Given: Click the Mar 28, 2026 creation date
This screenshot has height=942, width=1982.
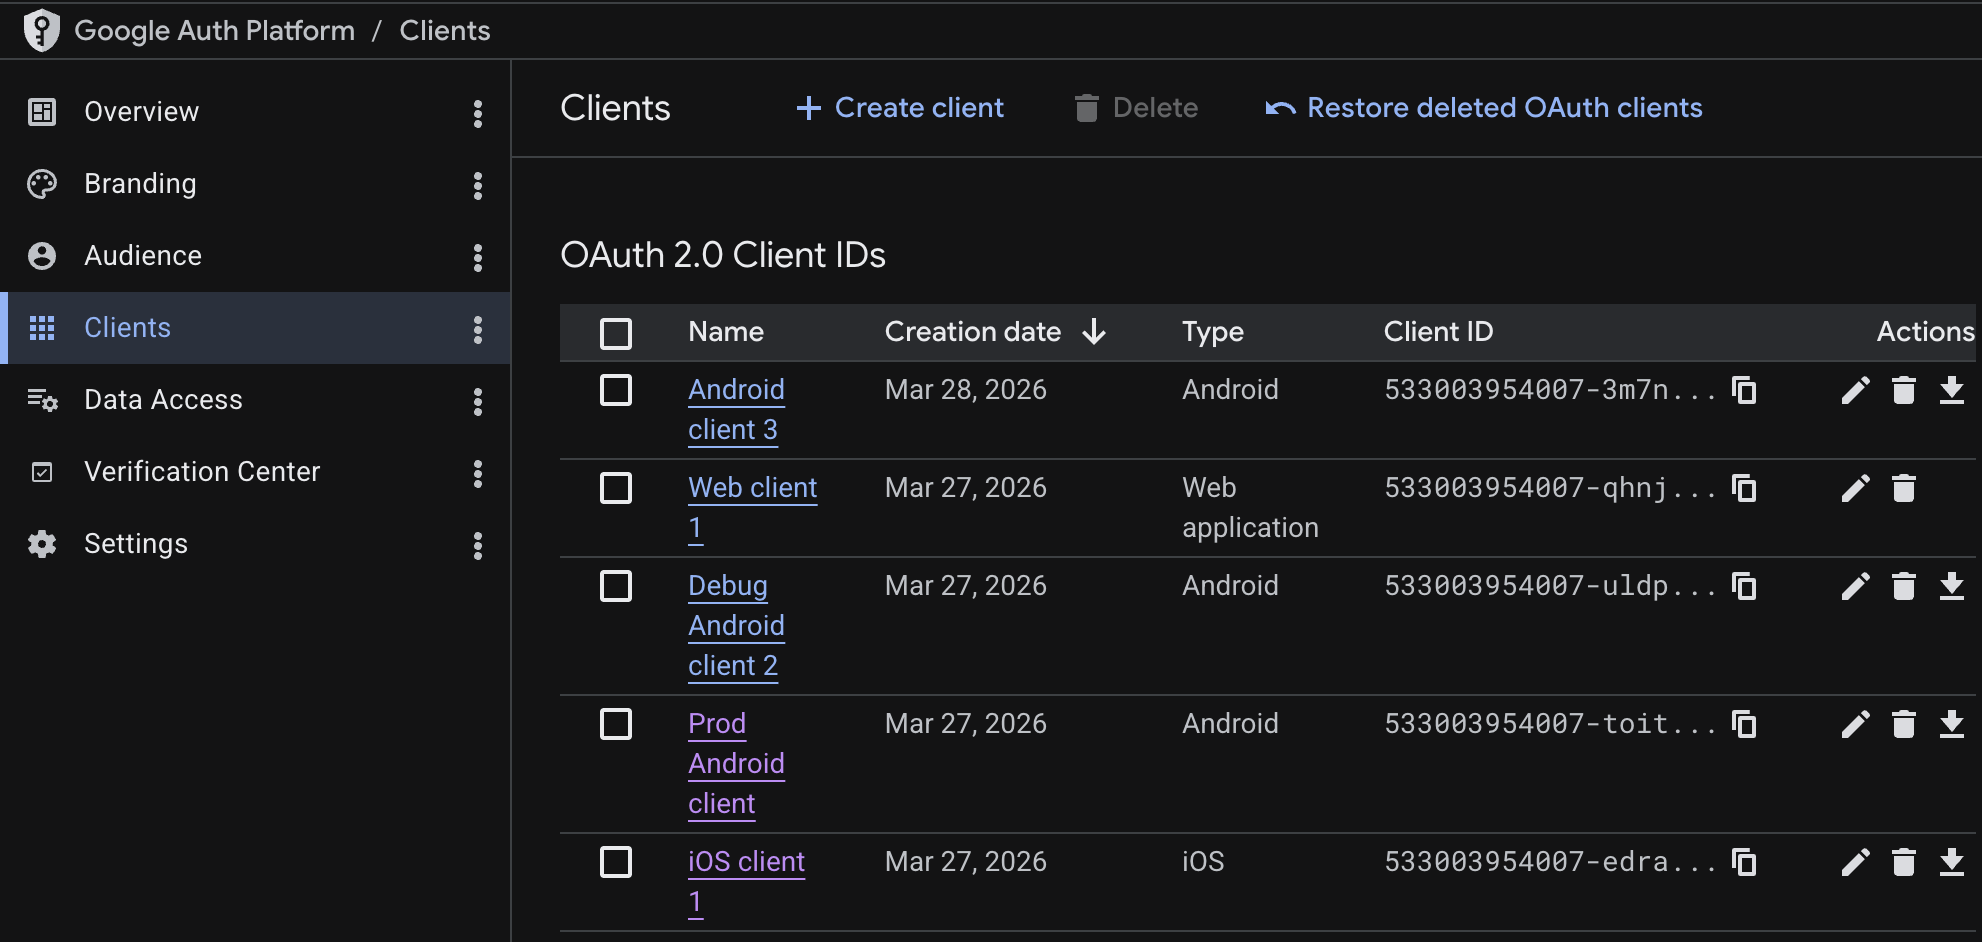Looking at the screenshot, I should point(966,390).
